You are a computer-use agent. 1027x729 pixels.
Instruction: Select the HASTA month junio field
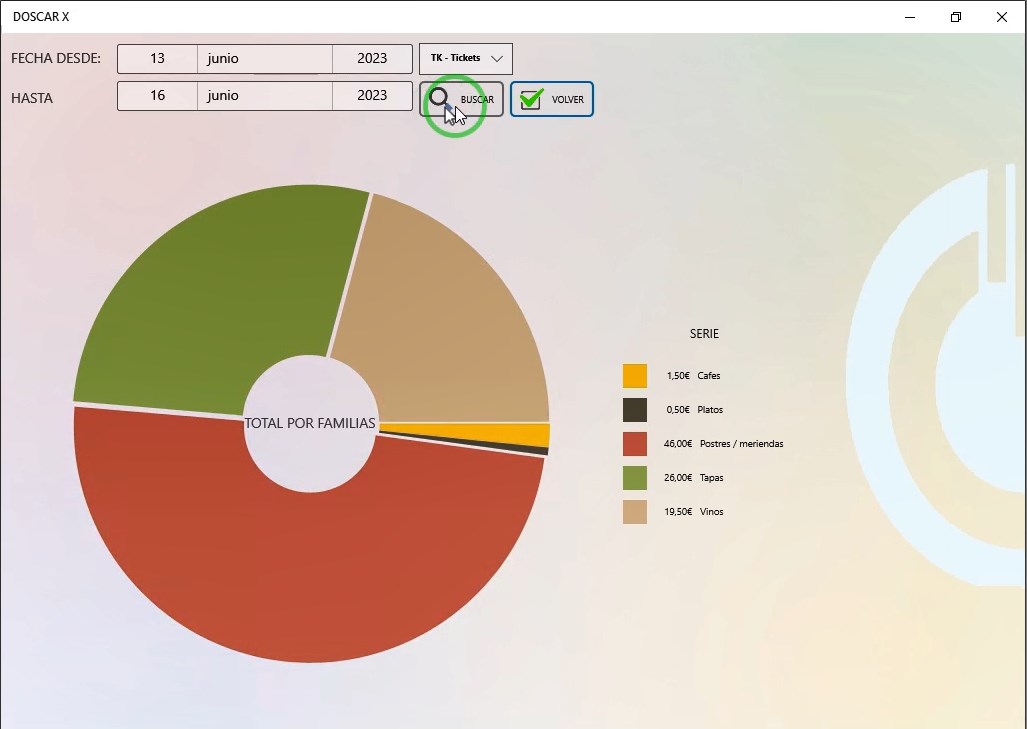tap(265, 96)
